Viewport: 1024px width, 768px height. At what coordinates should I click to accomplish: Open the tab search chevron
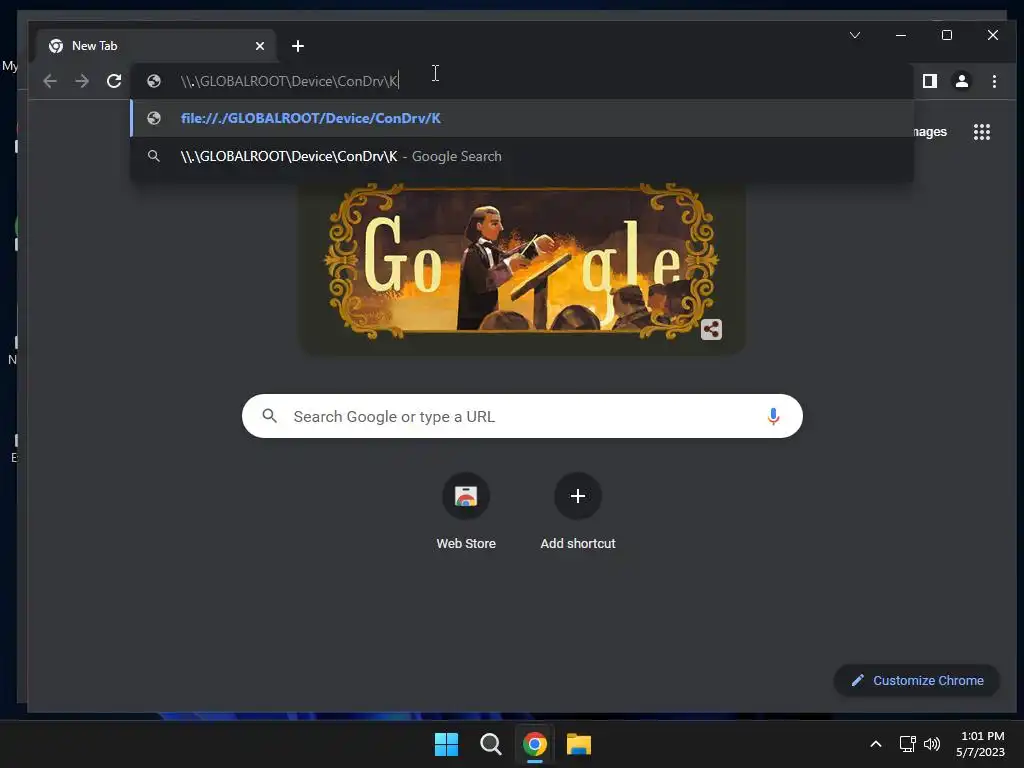click(855, 35)
